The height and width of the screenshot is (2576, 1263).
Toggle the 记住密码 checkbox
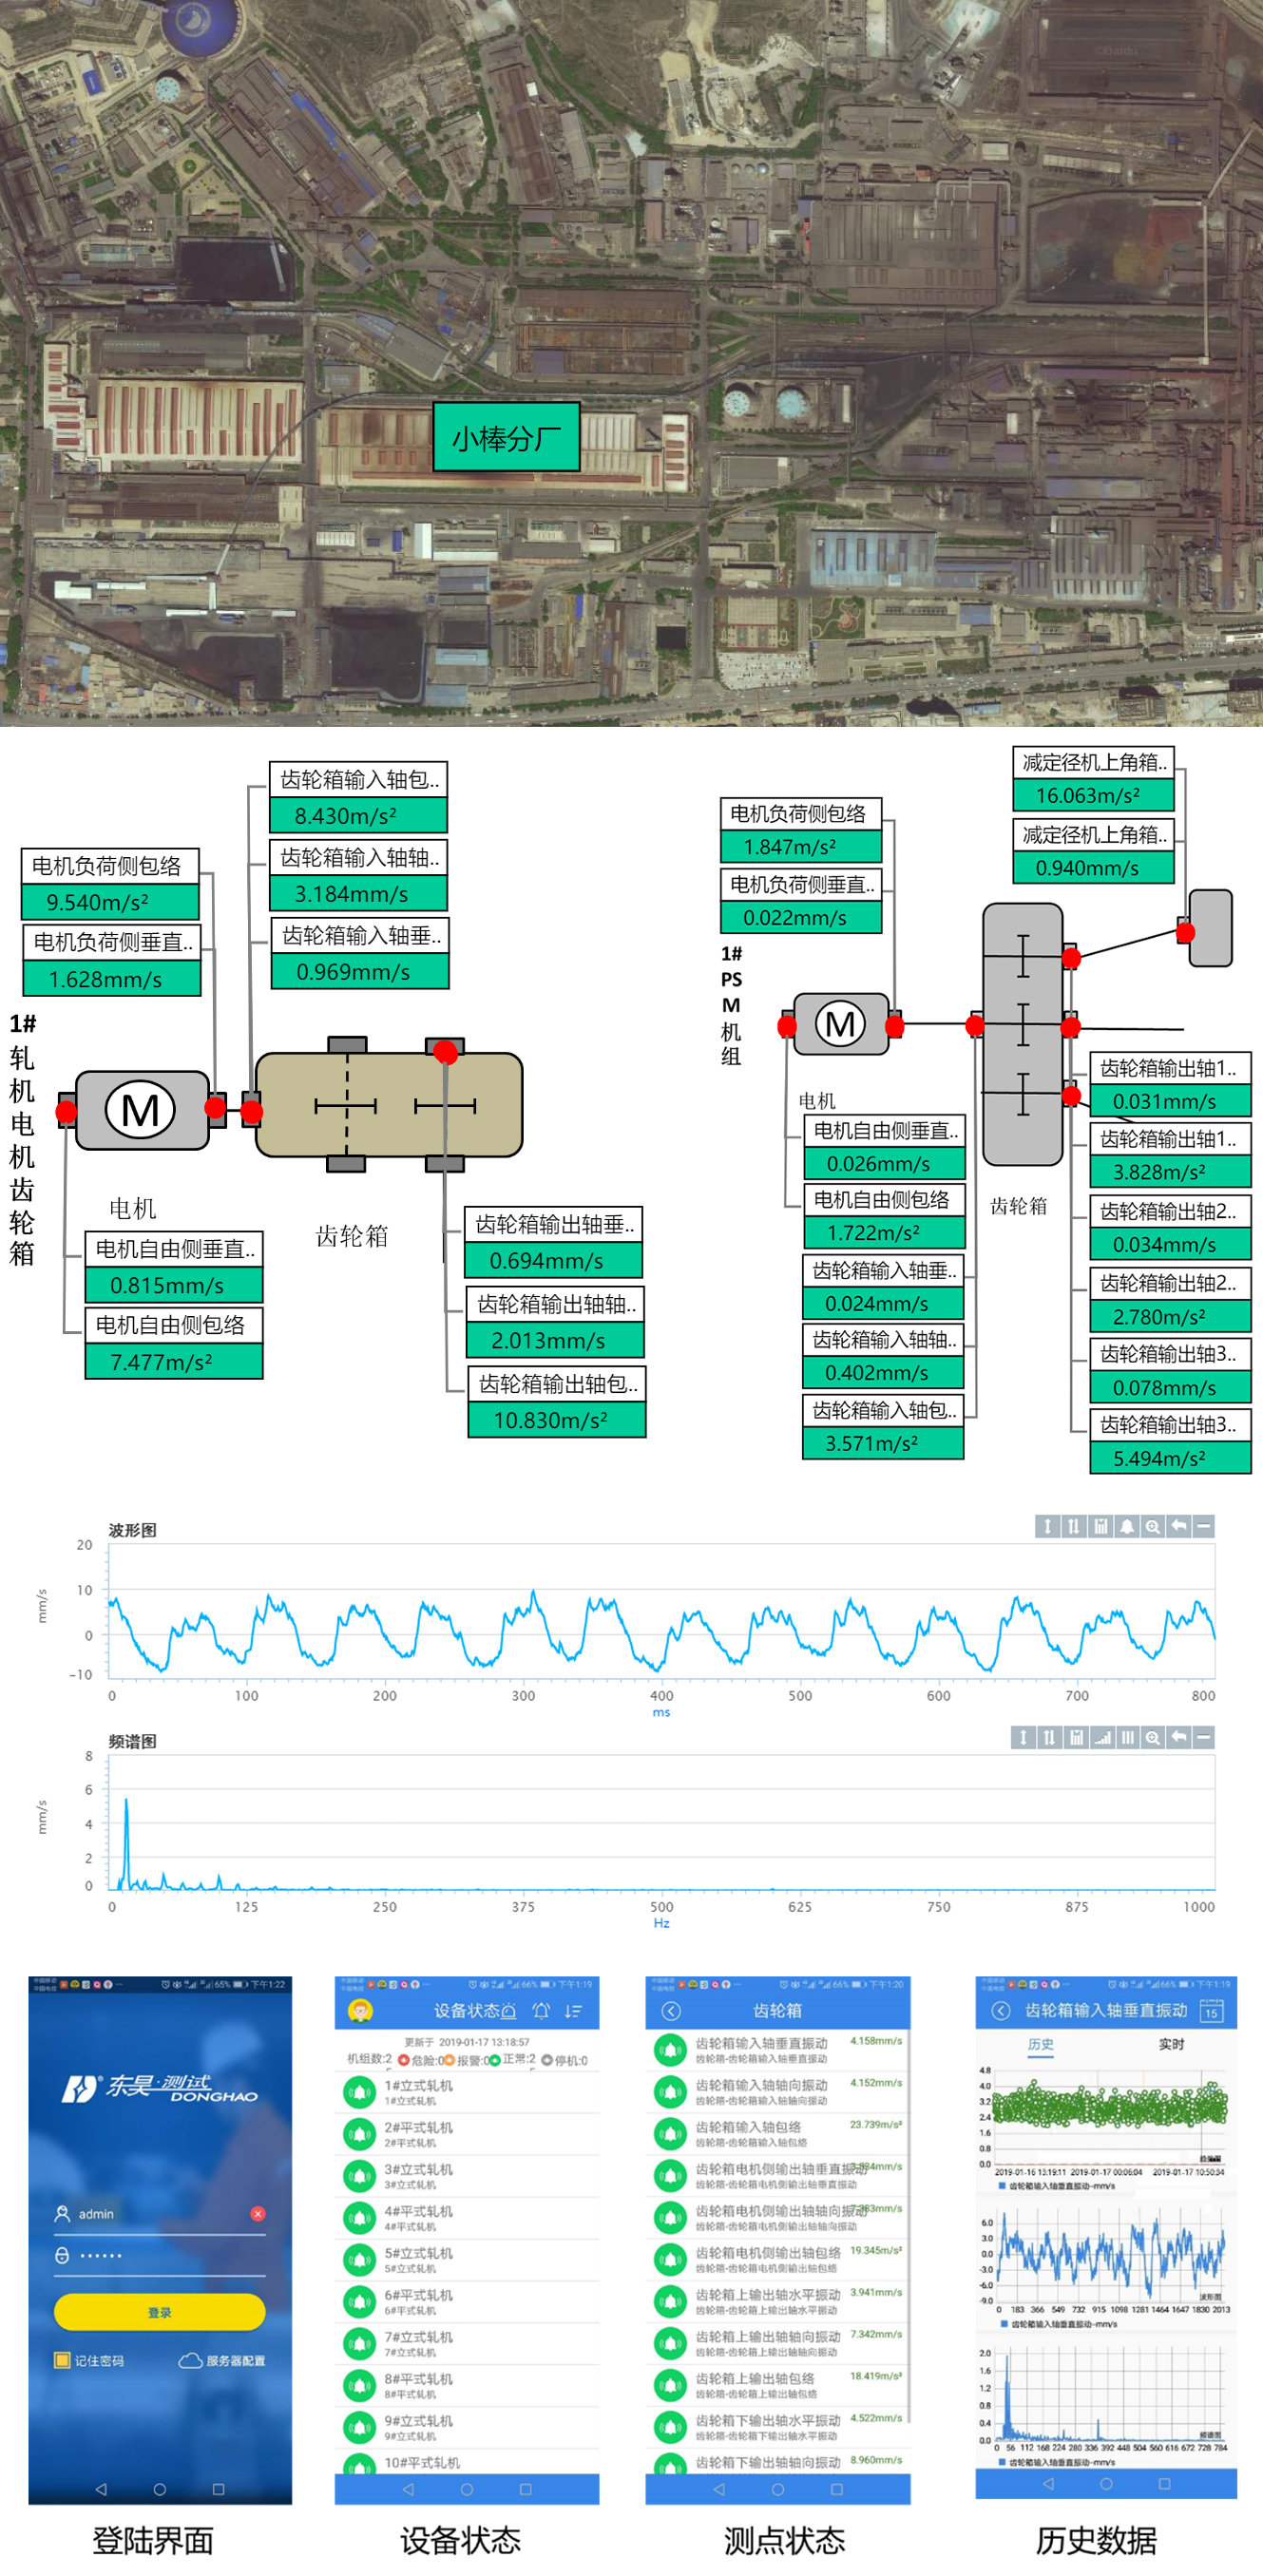[62, 2360]
